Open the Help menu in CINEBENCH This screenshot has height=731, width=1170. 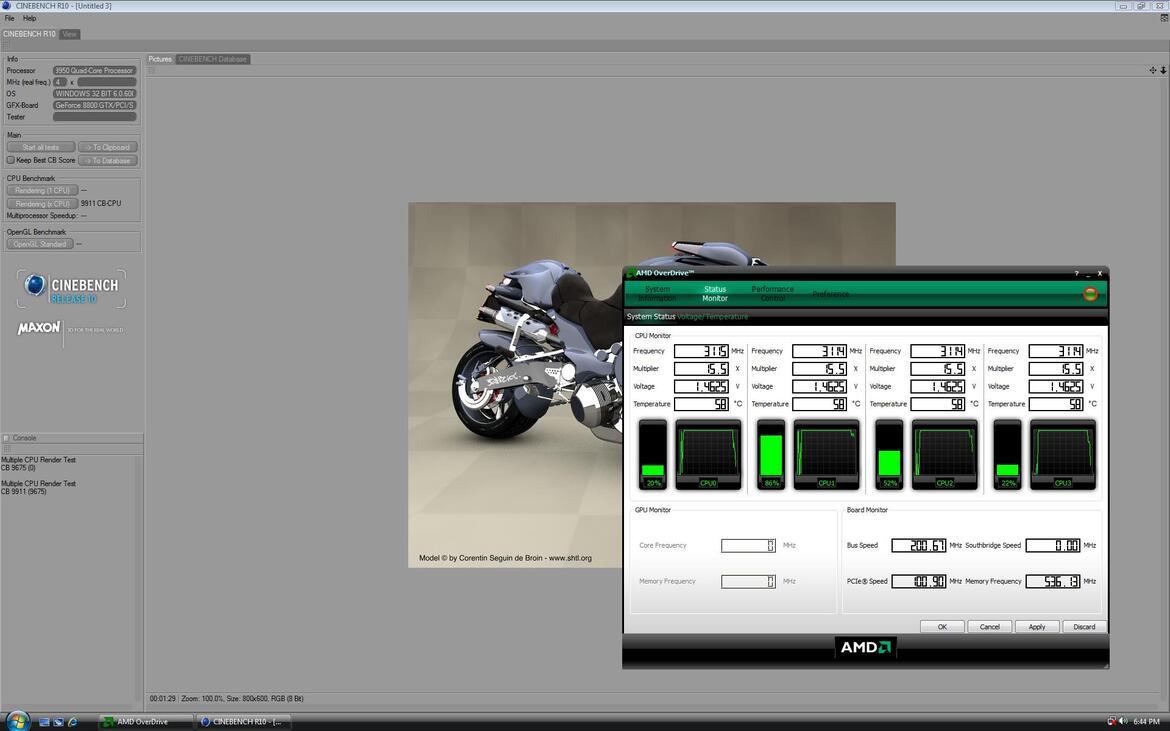tap(29, 18)
